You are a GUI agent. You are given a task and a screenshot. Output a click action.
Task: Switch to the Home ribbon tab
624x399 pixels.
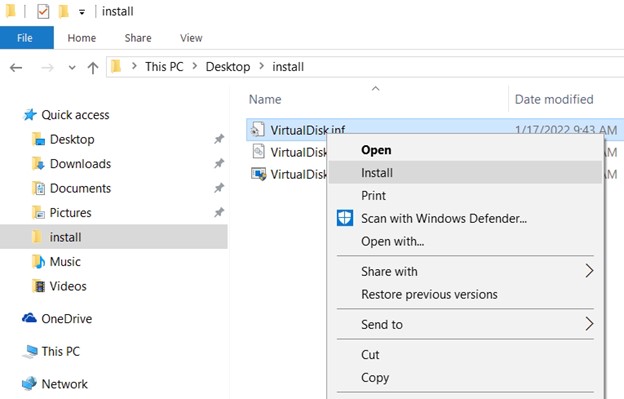click(82, 38)
